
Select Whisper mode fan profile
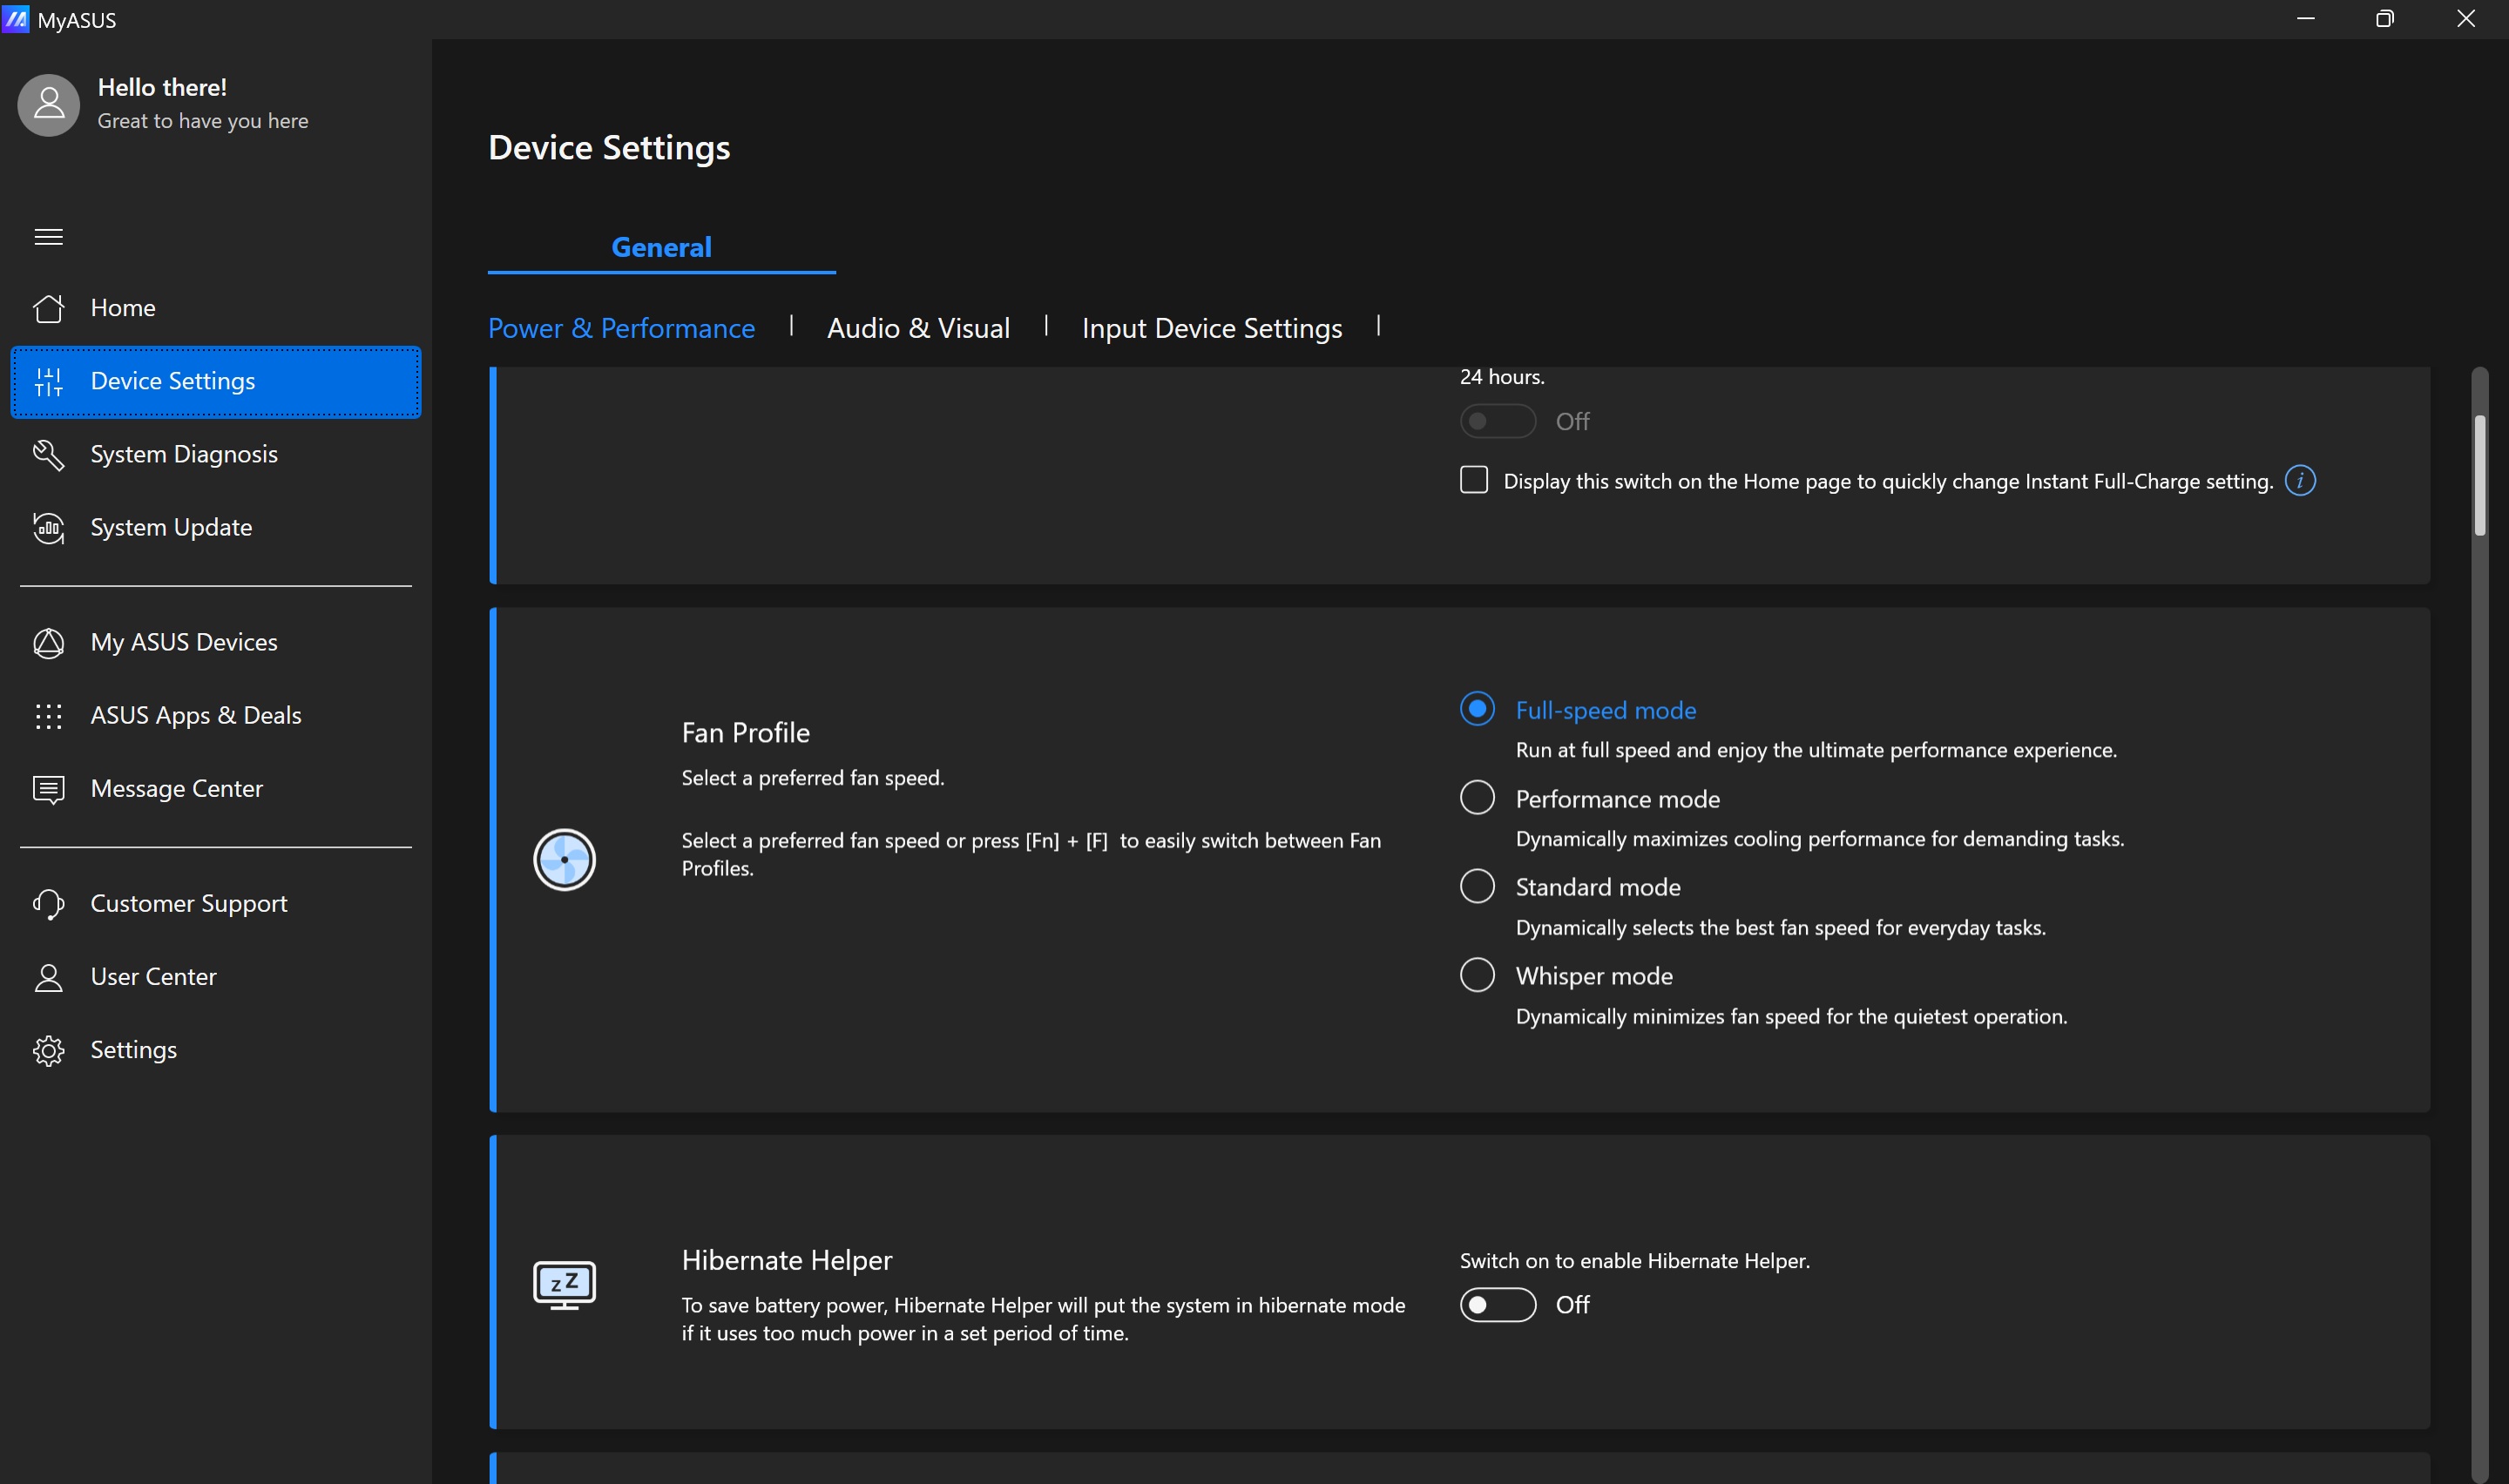click(1477, 975)
